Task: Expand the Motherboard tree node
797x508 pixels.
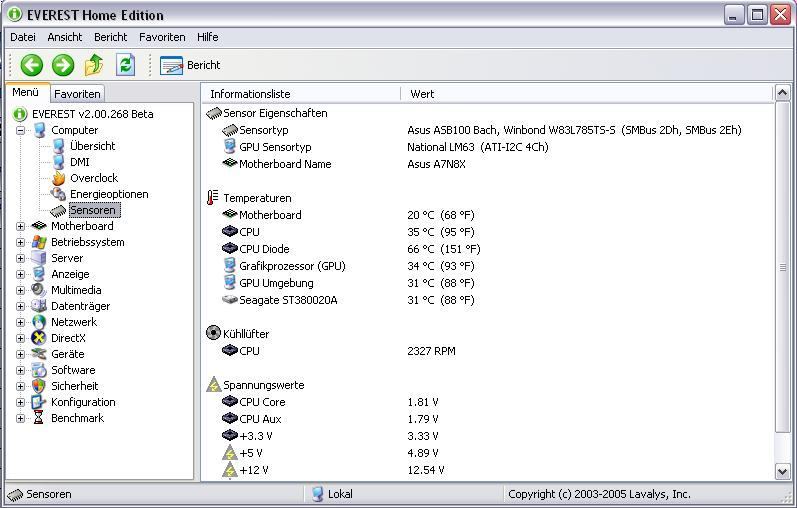Action: click(20, 226)
